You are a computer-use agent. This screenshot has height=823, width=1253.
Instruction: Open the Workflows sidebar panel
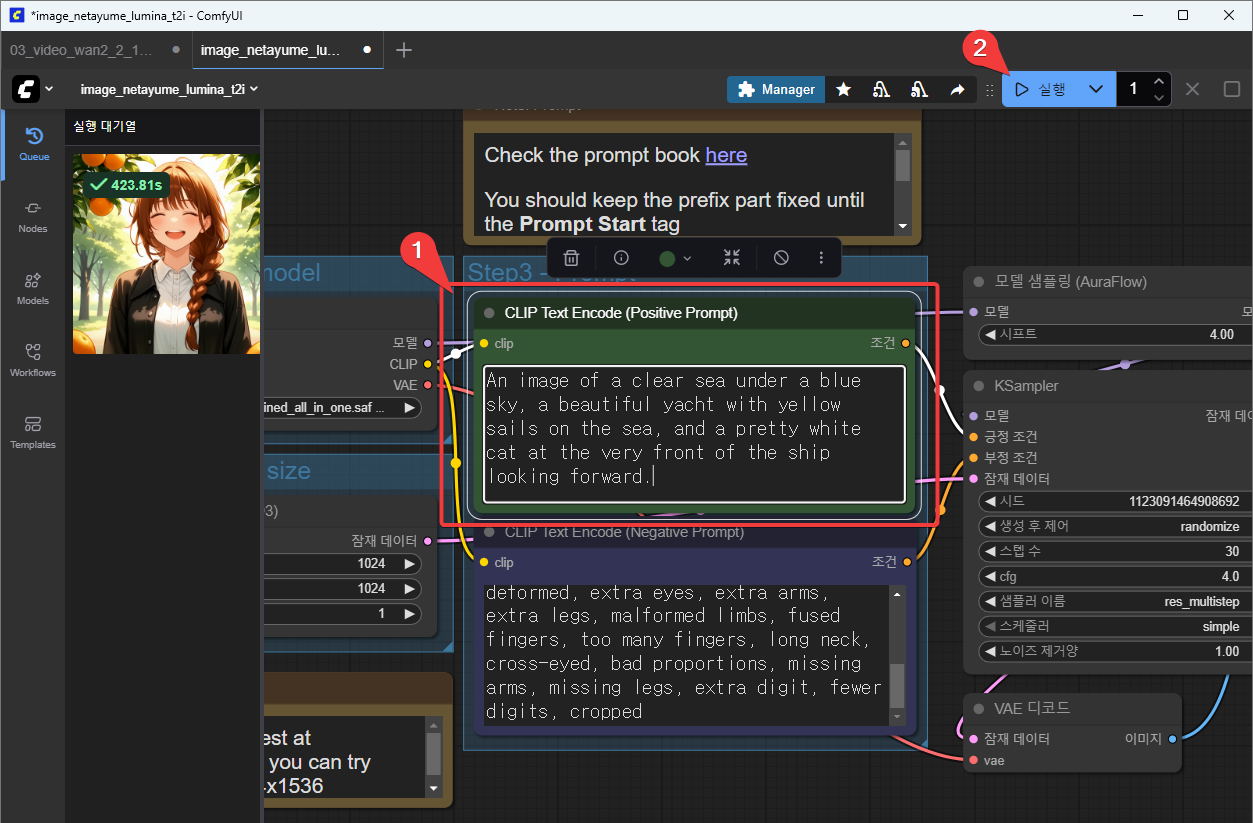pos(33,360)
